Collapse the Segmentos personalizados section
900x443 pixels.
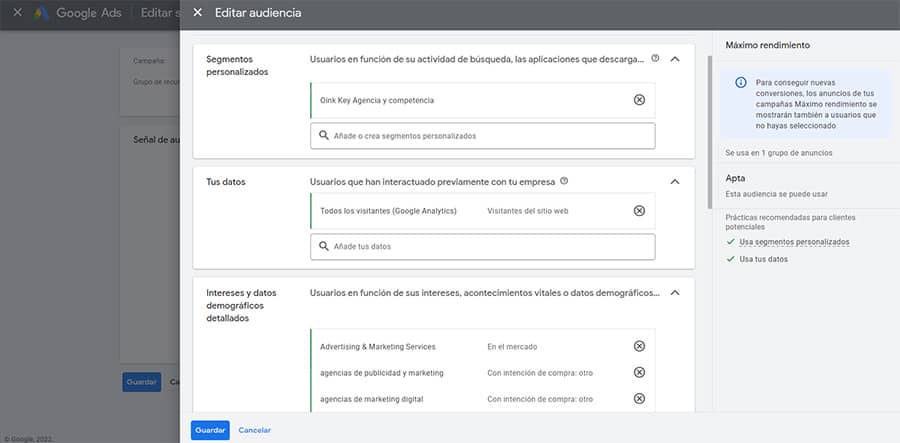pos(675,59)
